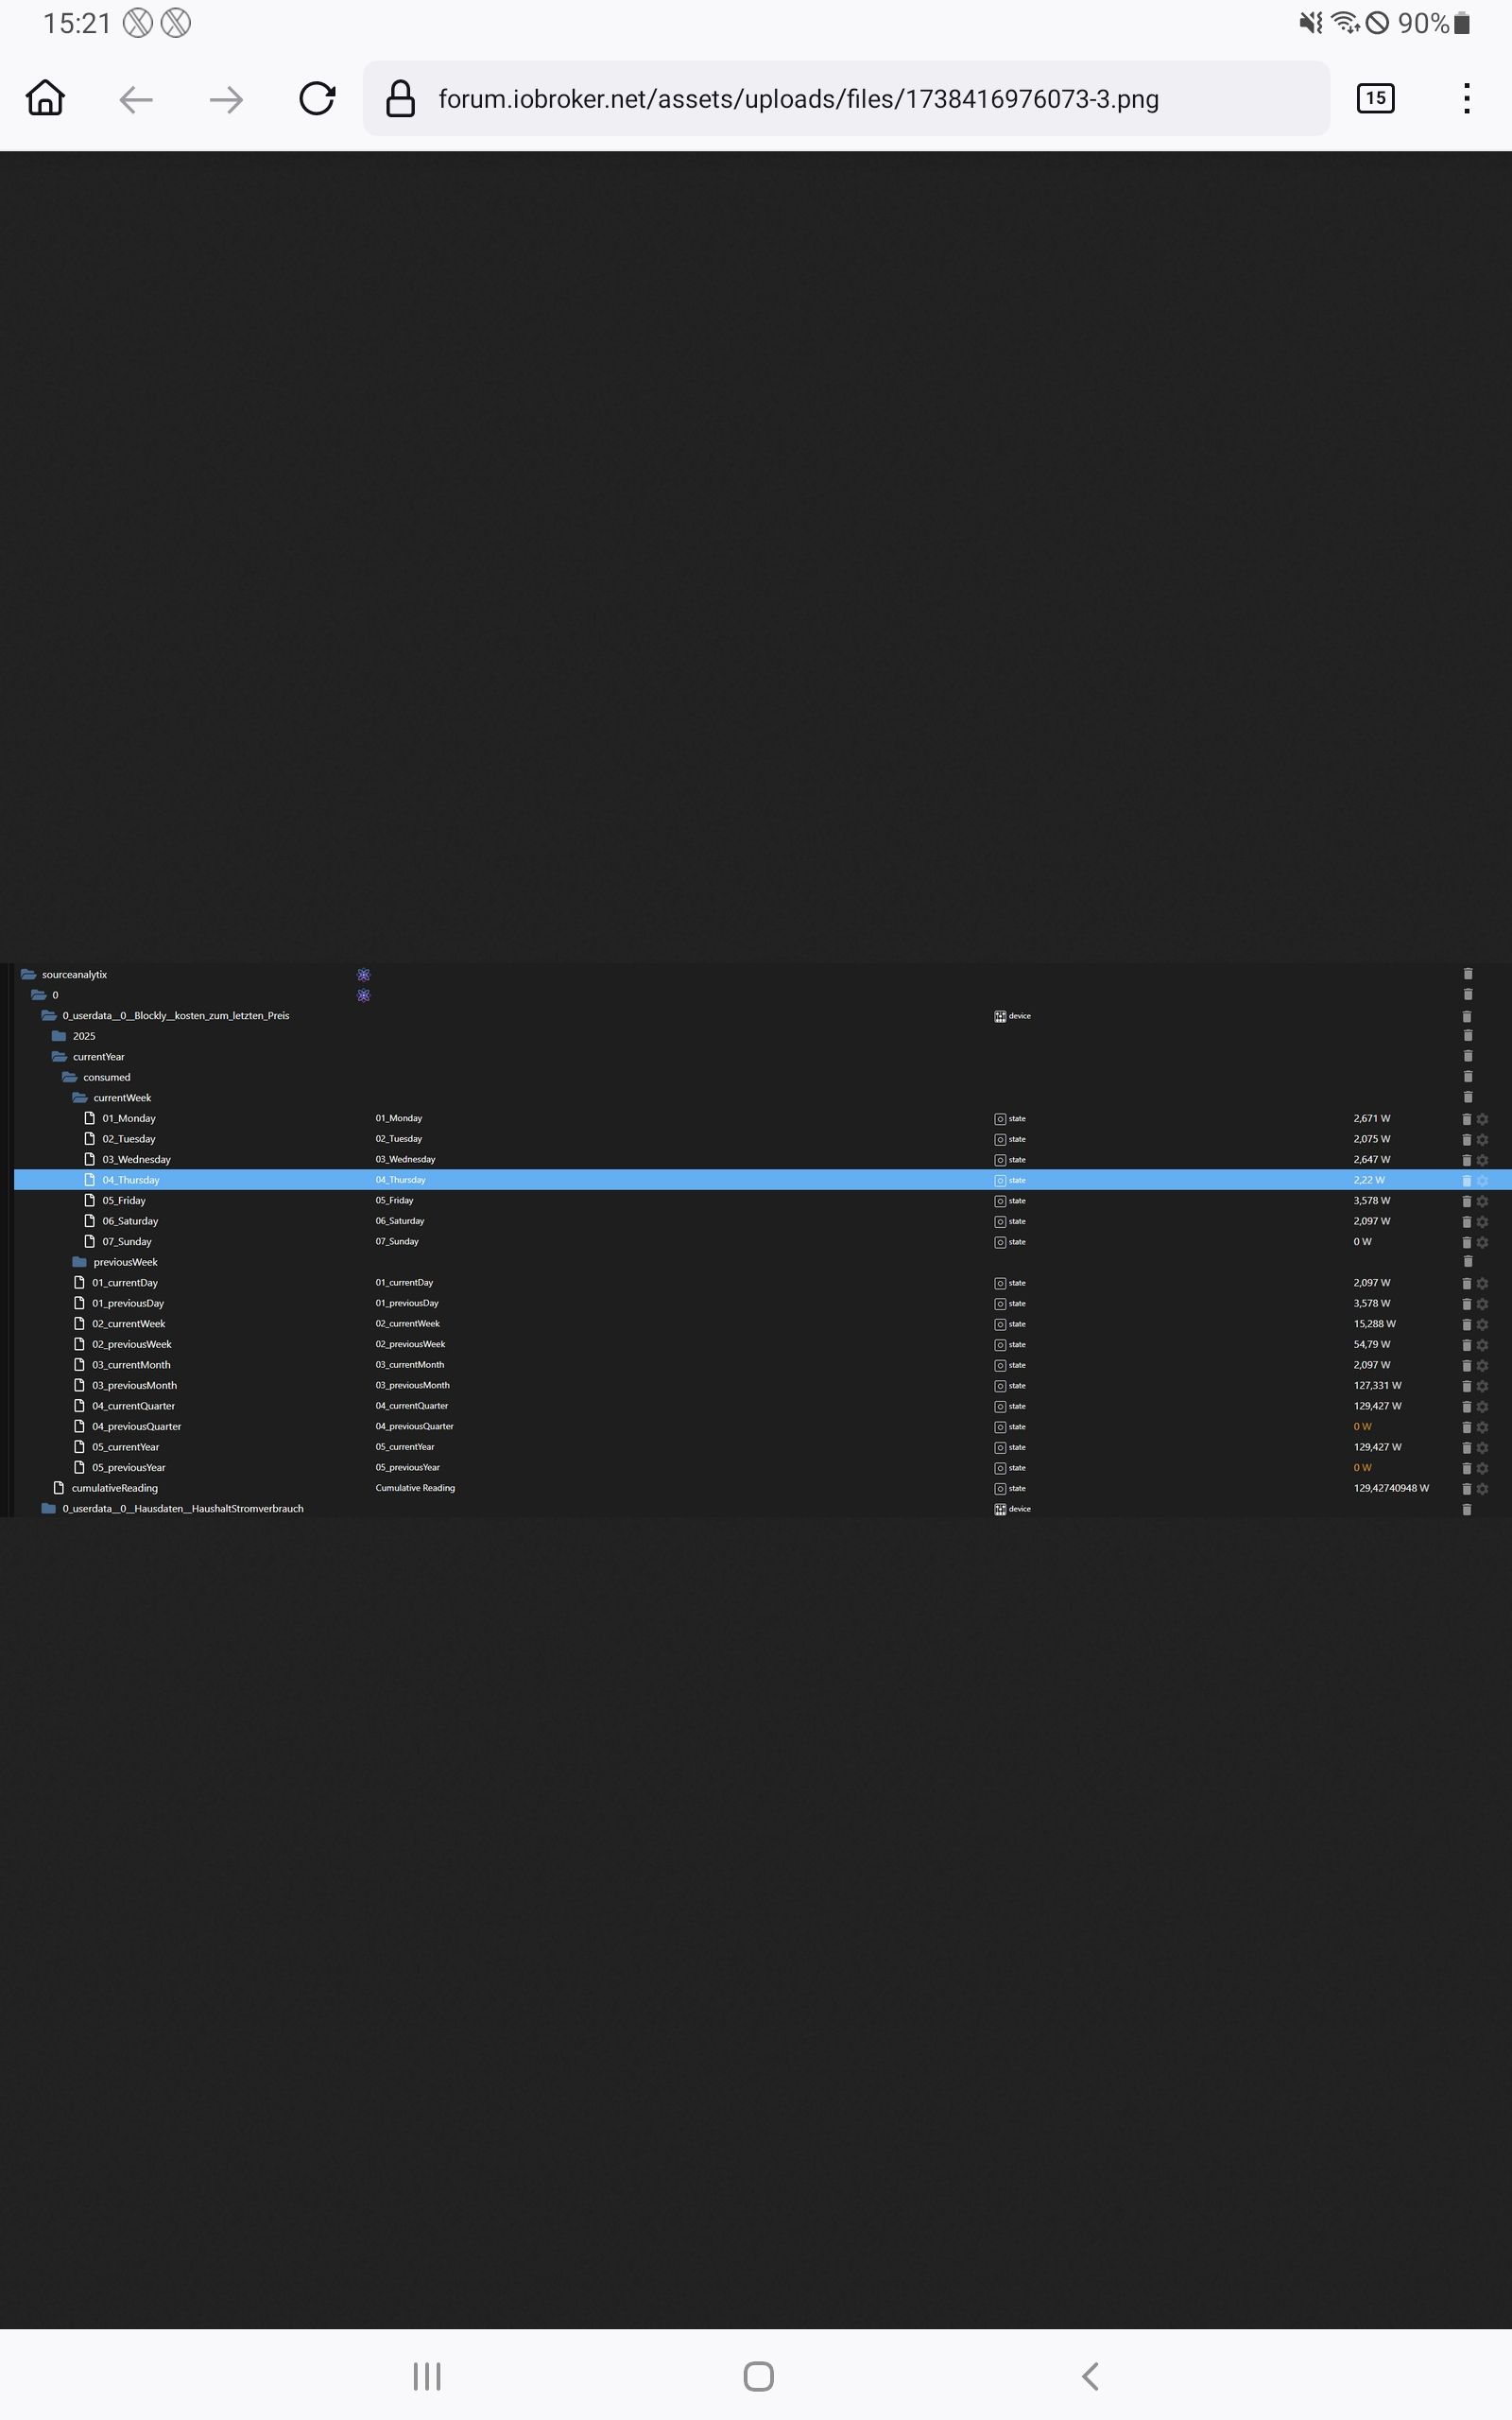The image size is (1512, 2420).
Task: Select the cumulativeReading entry in the tree
Action: [x=115, y=1488]
